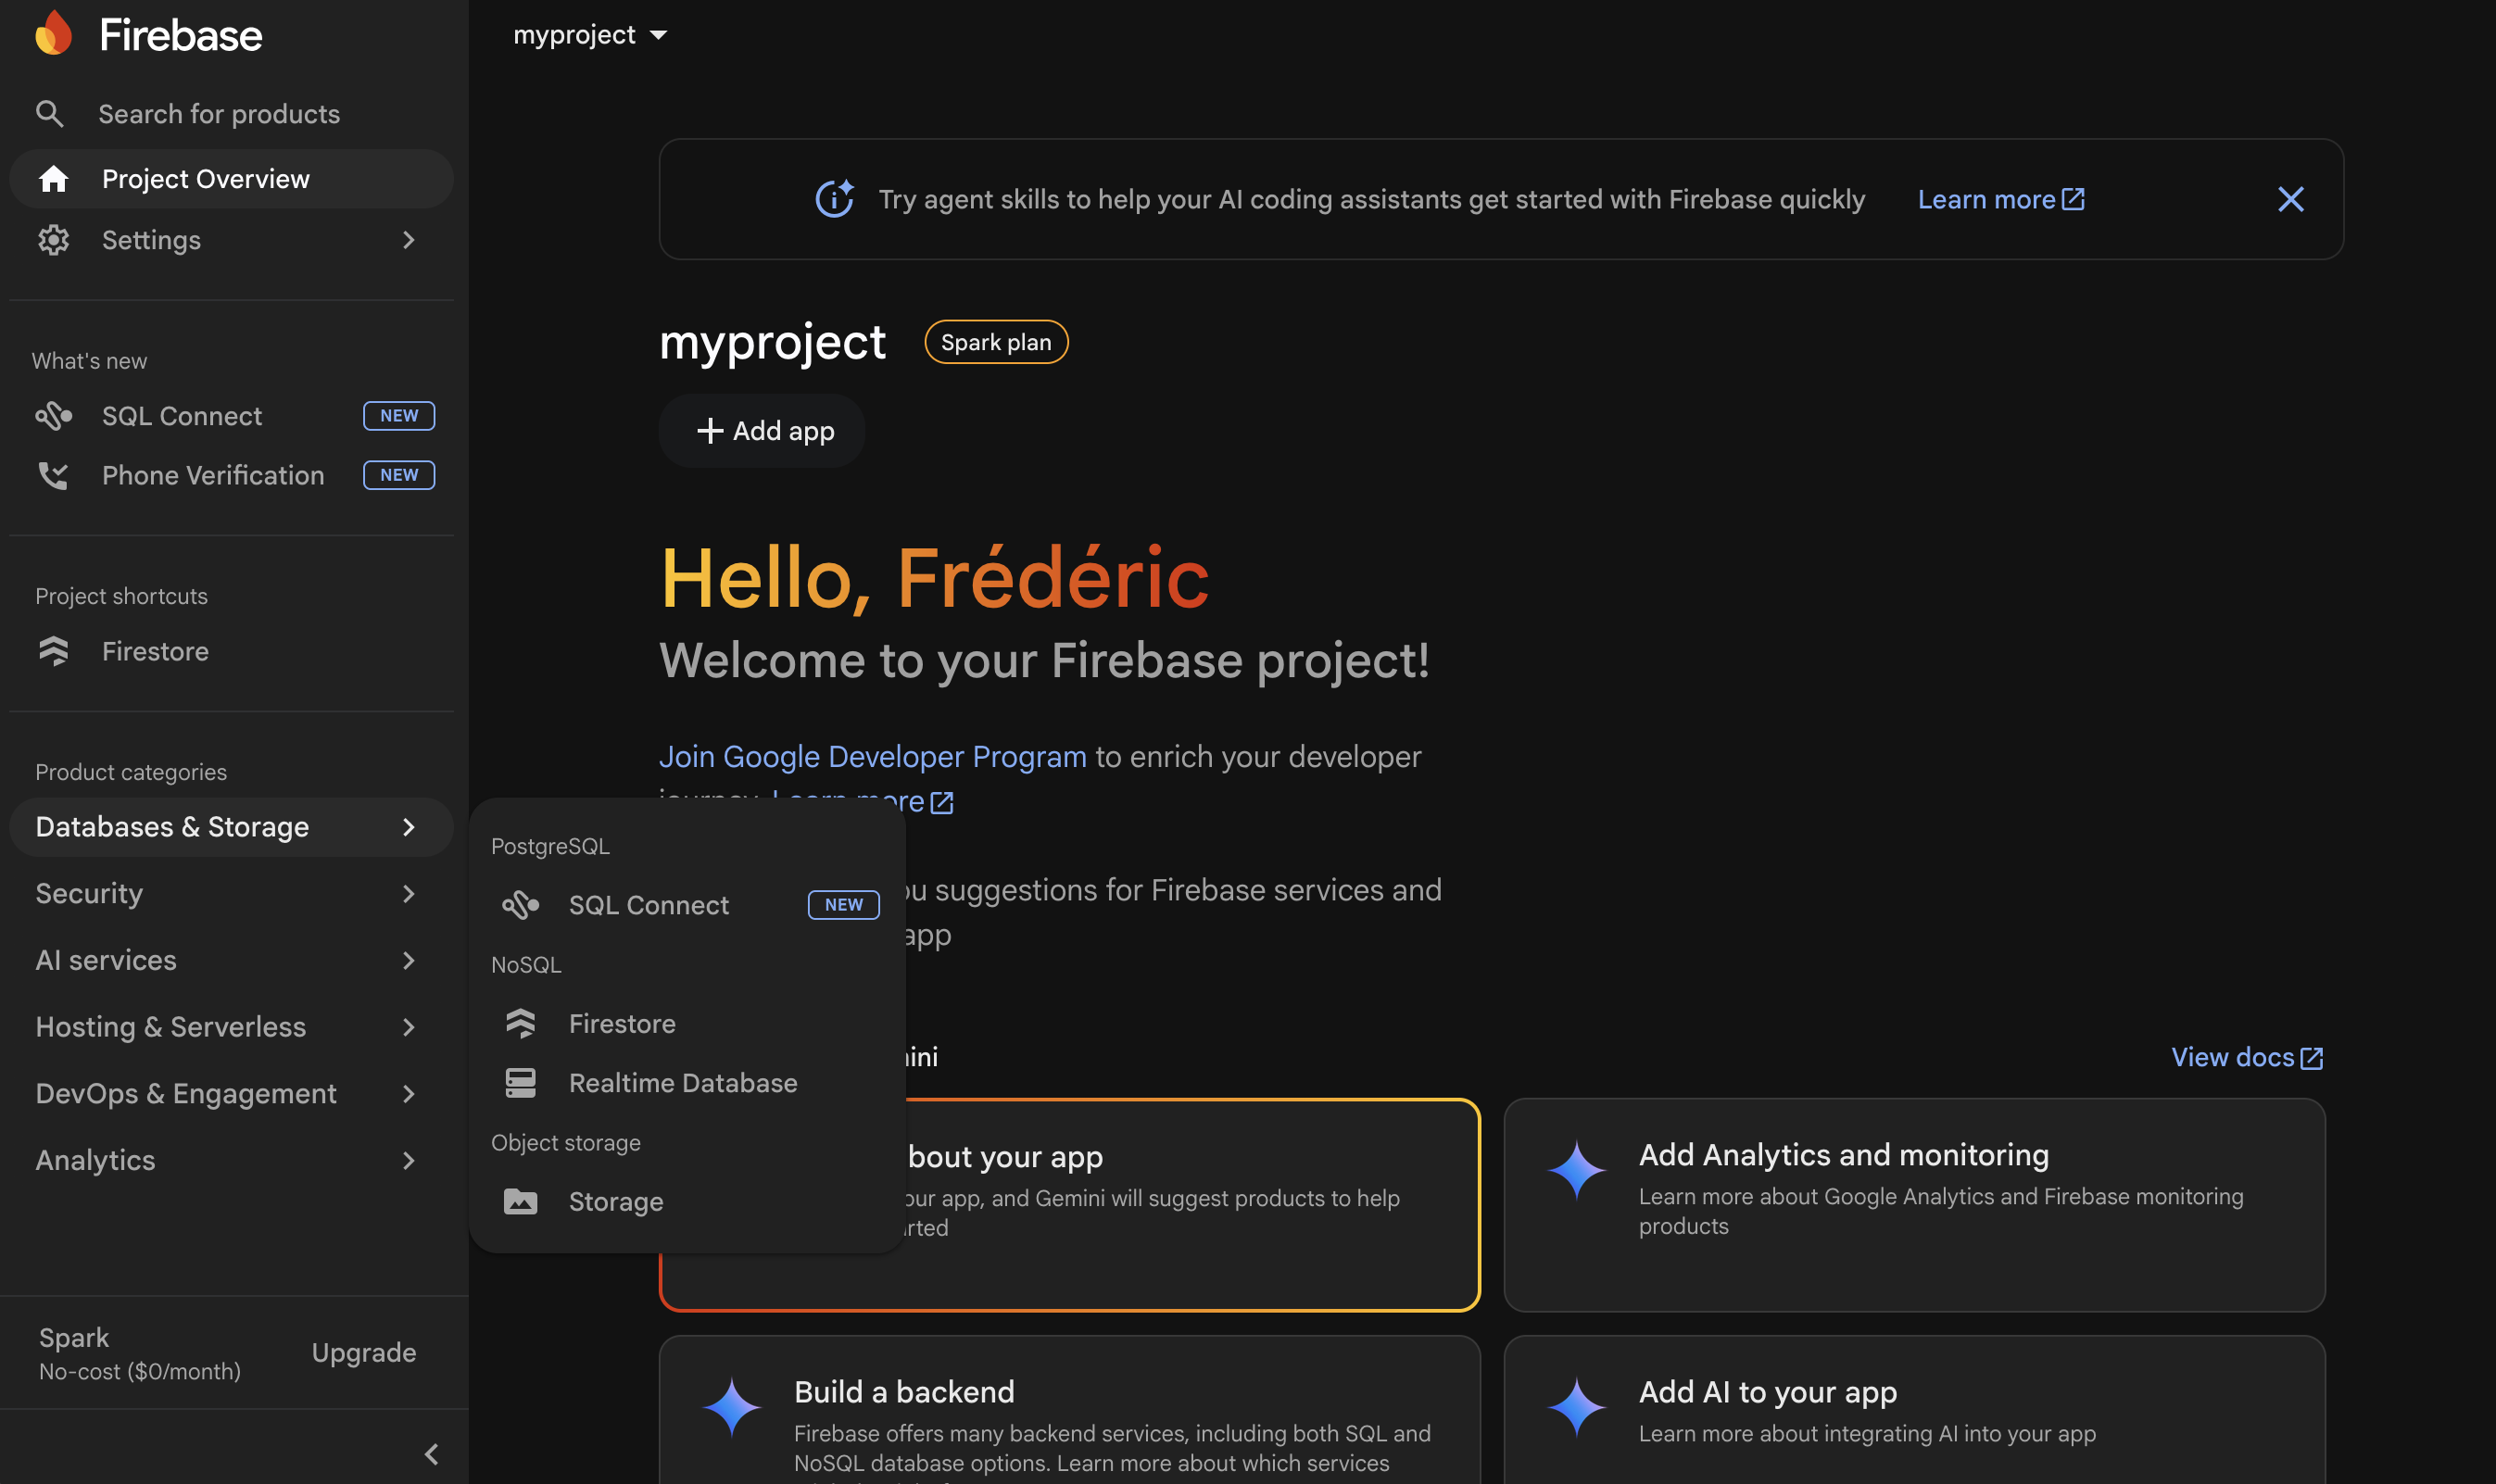Open Project Overview in sidebar

(x=232, y=179)
